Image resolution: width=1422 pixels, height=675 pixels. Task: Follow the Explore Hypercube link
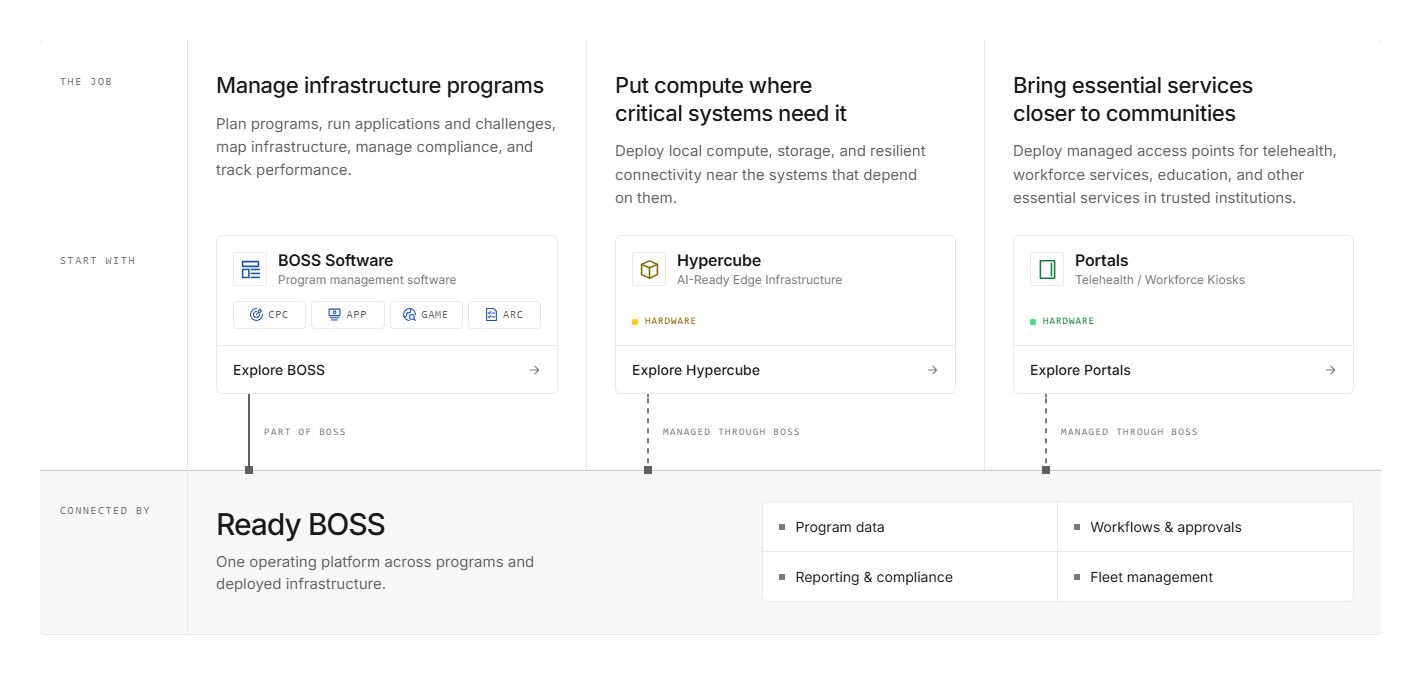[x=785, y=370]
